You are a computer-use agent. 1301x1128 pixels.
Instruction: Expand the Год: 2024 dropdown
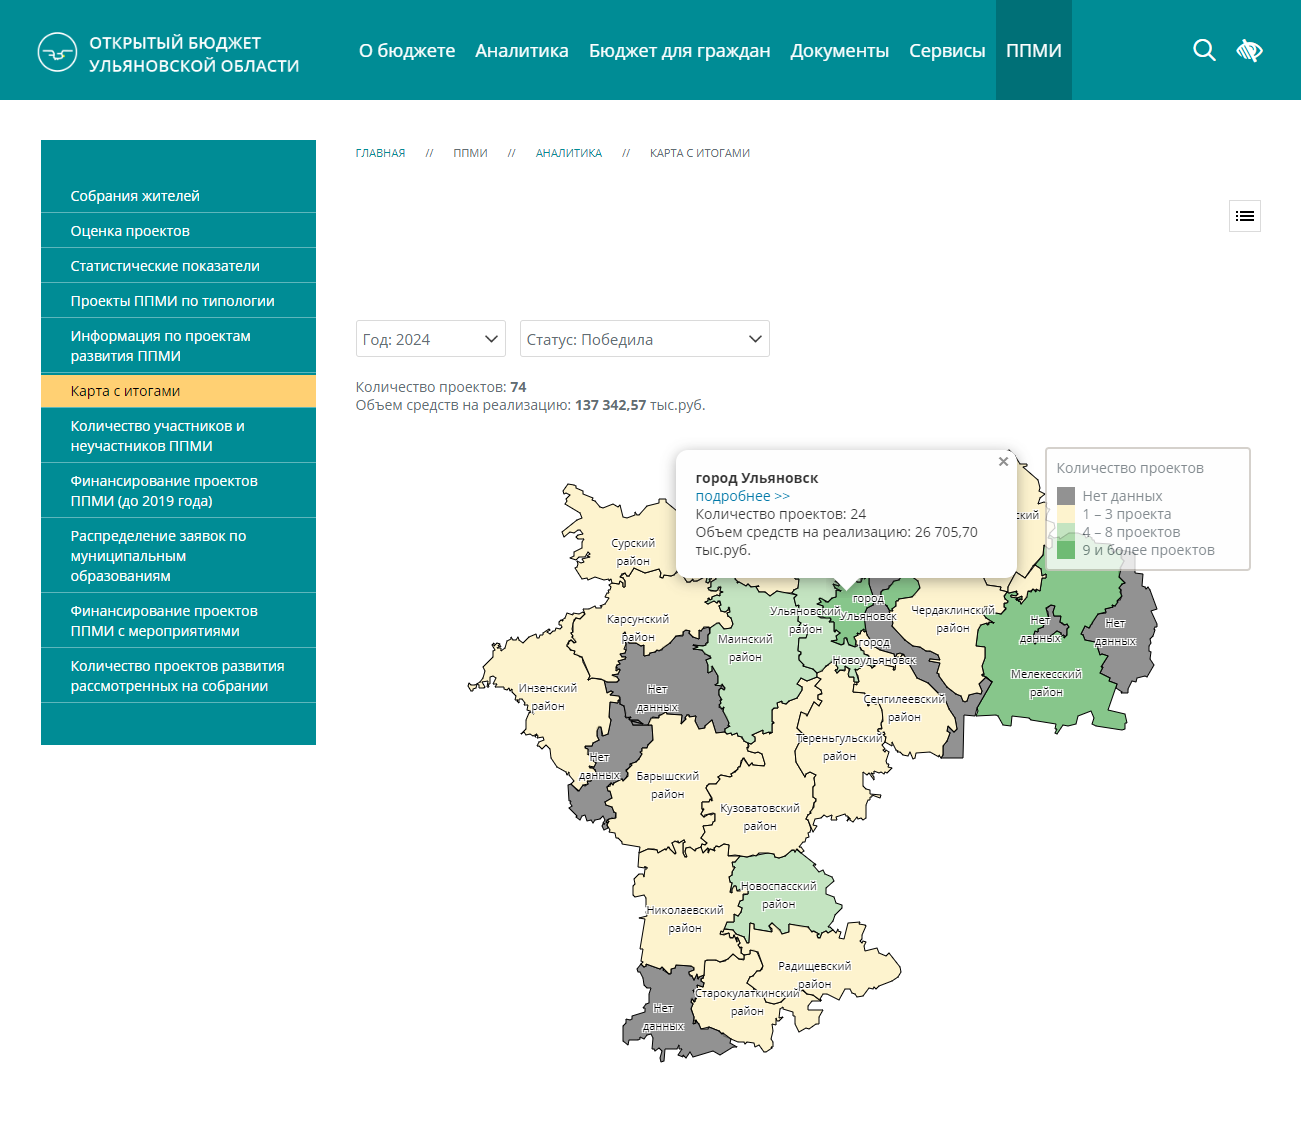click(x=430, y=339)
